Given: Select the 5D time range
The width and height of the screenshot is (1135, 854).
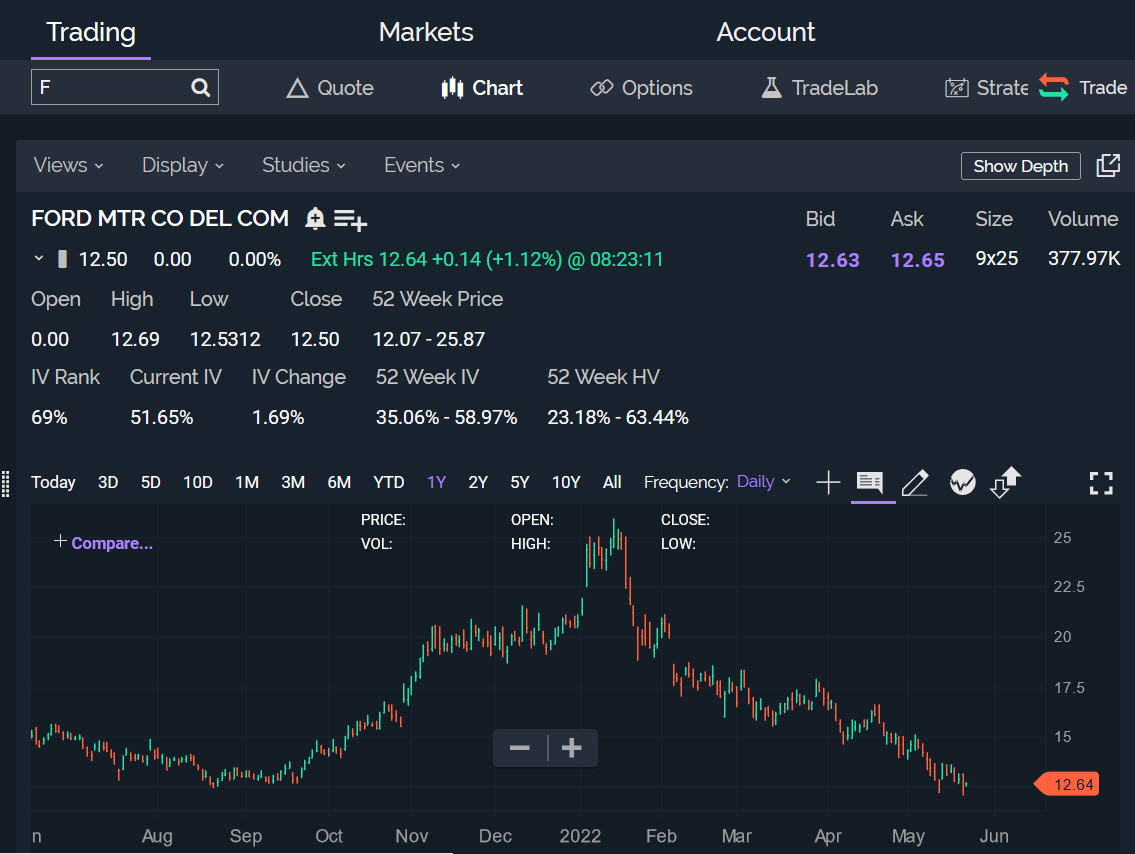Looking at the screenshot, I should (151, 482).
